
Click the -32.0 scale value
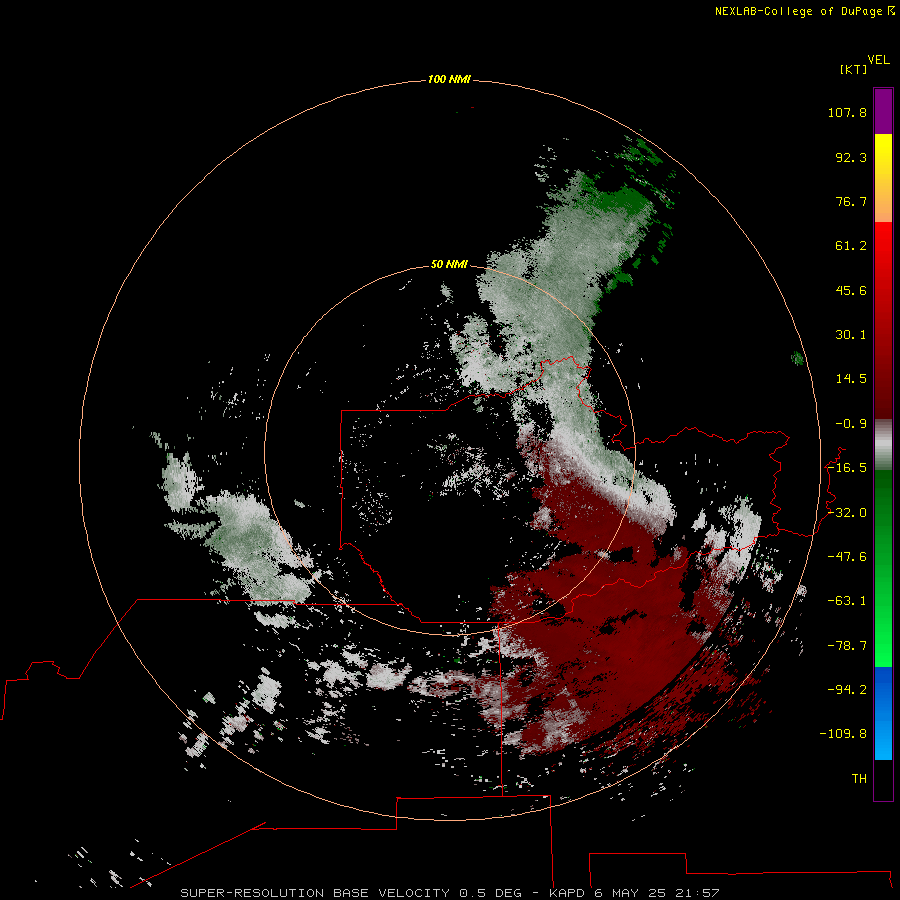tap(847, 513)
